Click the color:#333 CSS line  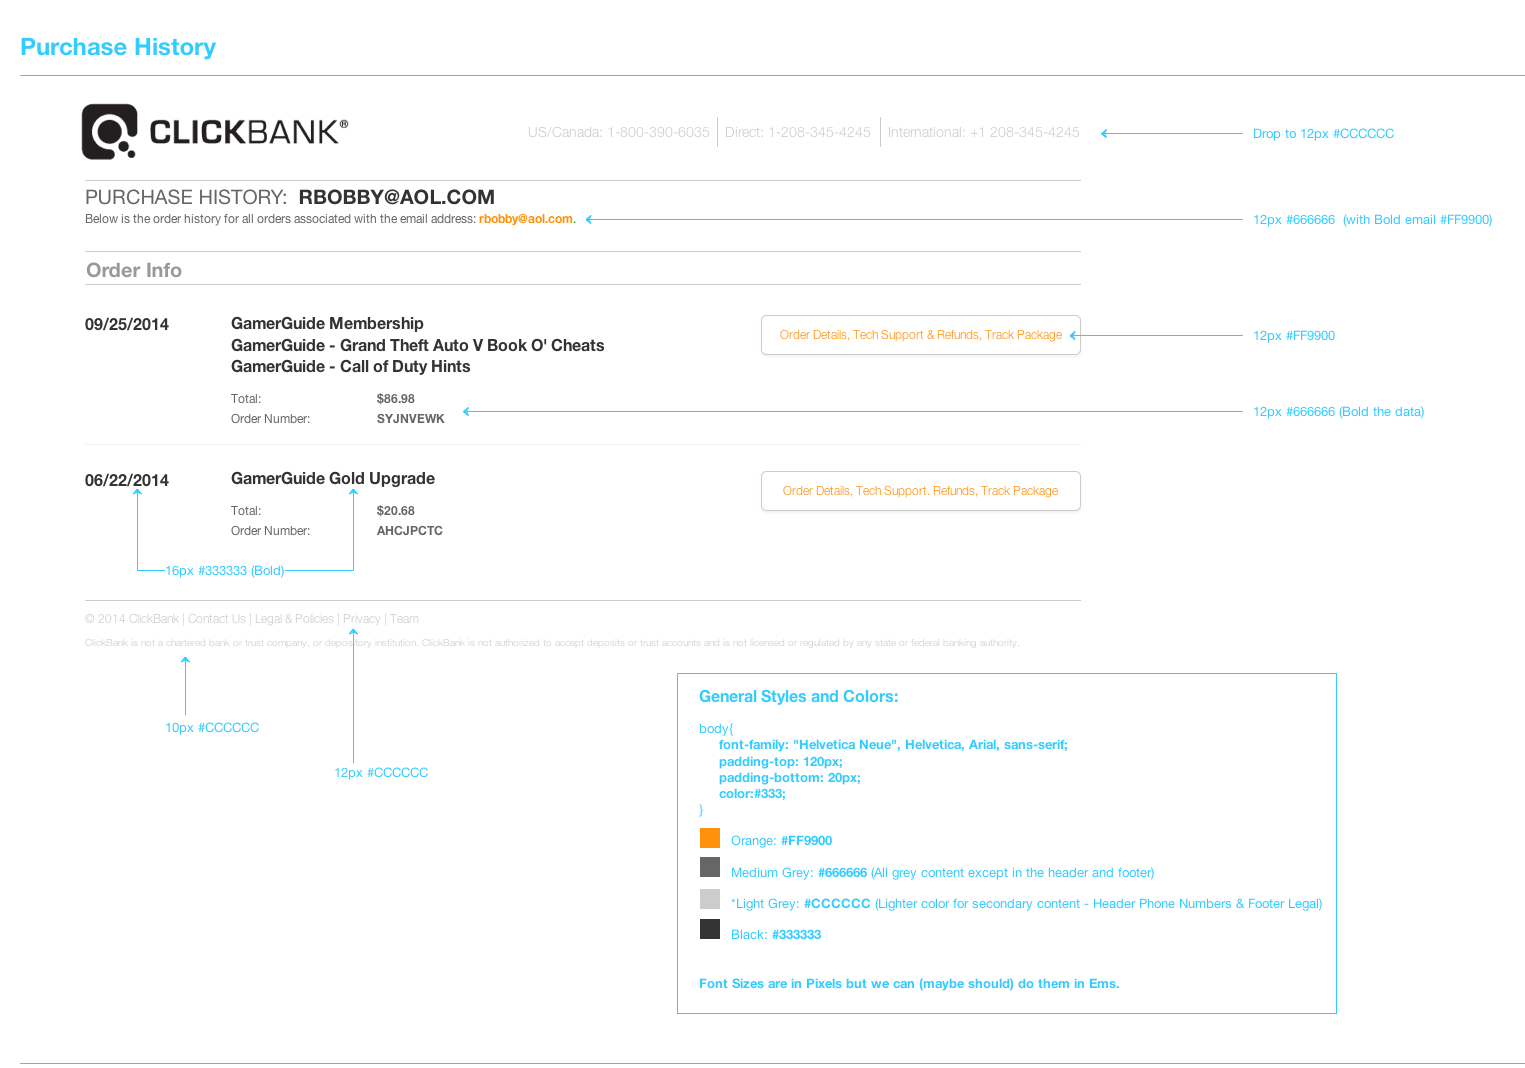tap(752, 793)
